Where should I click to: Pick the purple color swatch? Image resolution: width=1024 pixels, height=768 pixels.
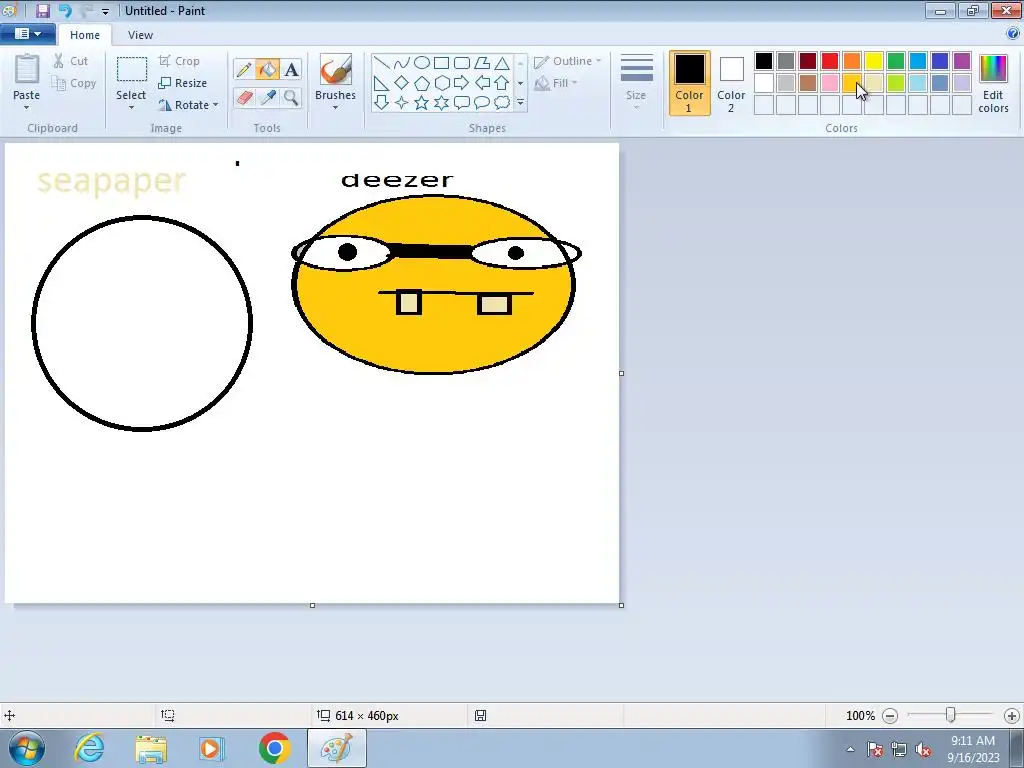click(962, 61)
